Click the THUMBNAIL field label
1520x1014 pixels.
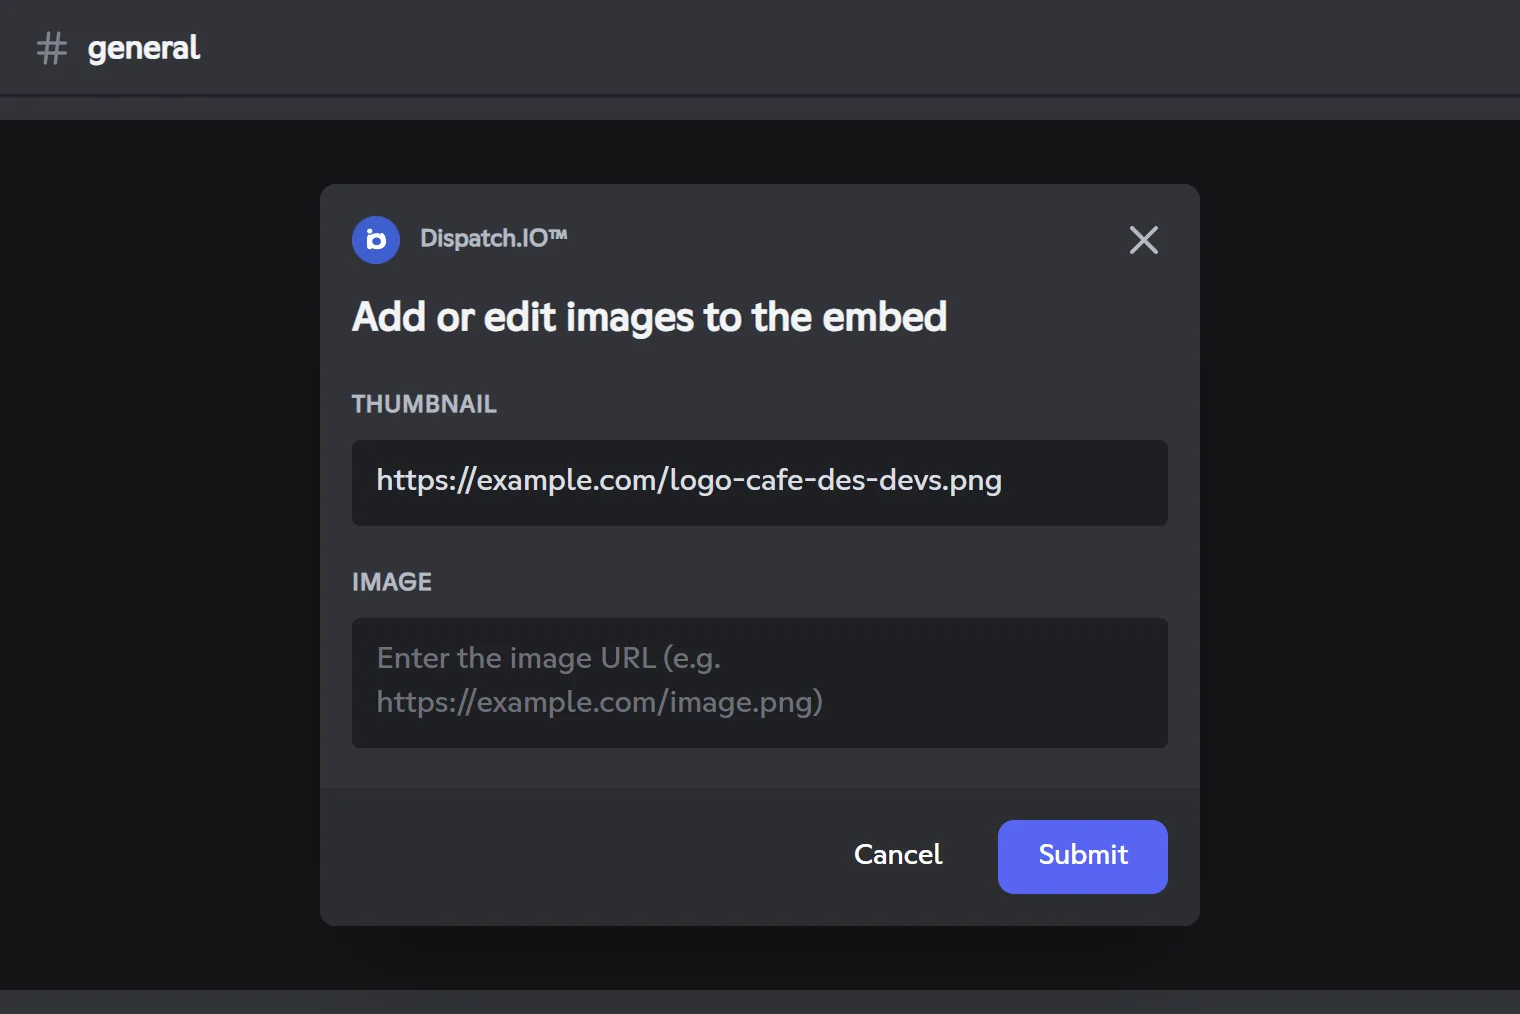424,404
